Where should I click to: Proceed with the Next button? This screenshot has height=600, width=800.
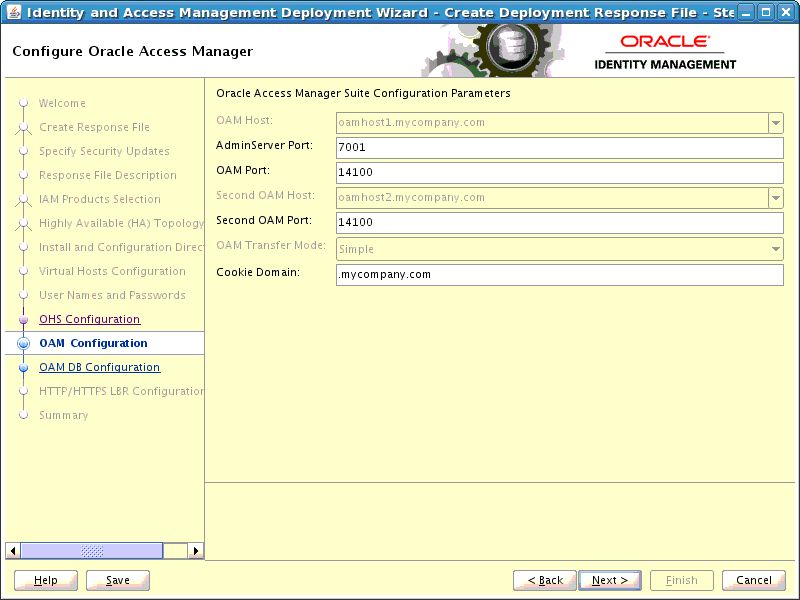[x=610, y=580]
